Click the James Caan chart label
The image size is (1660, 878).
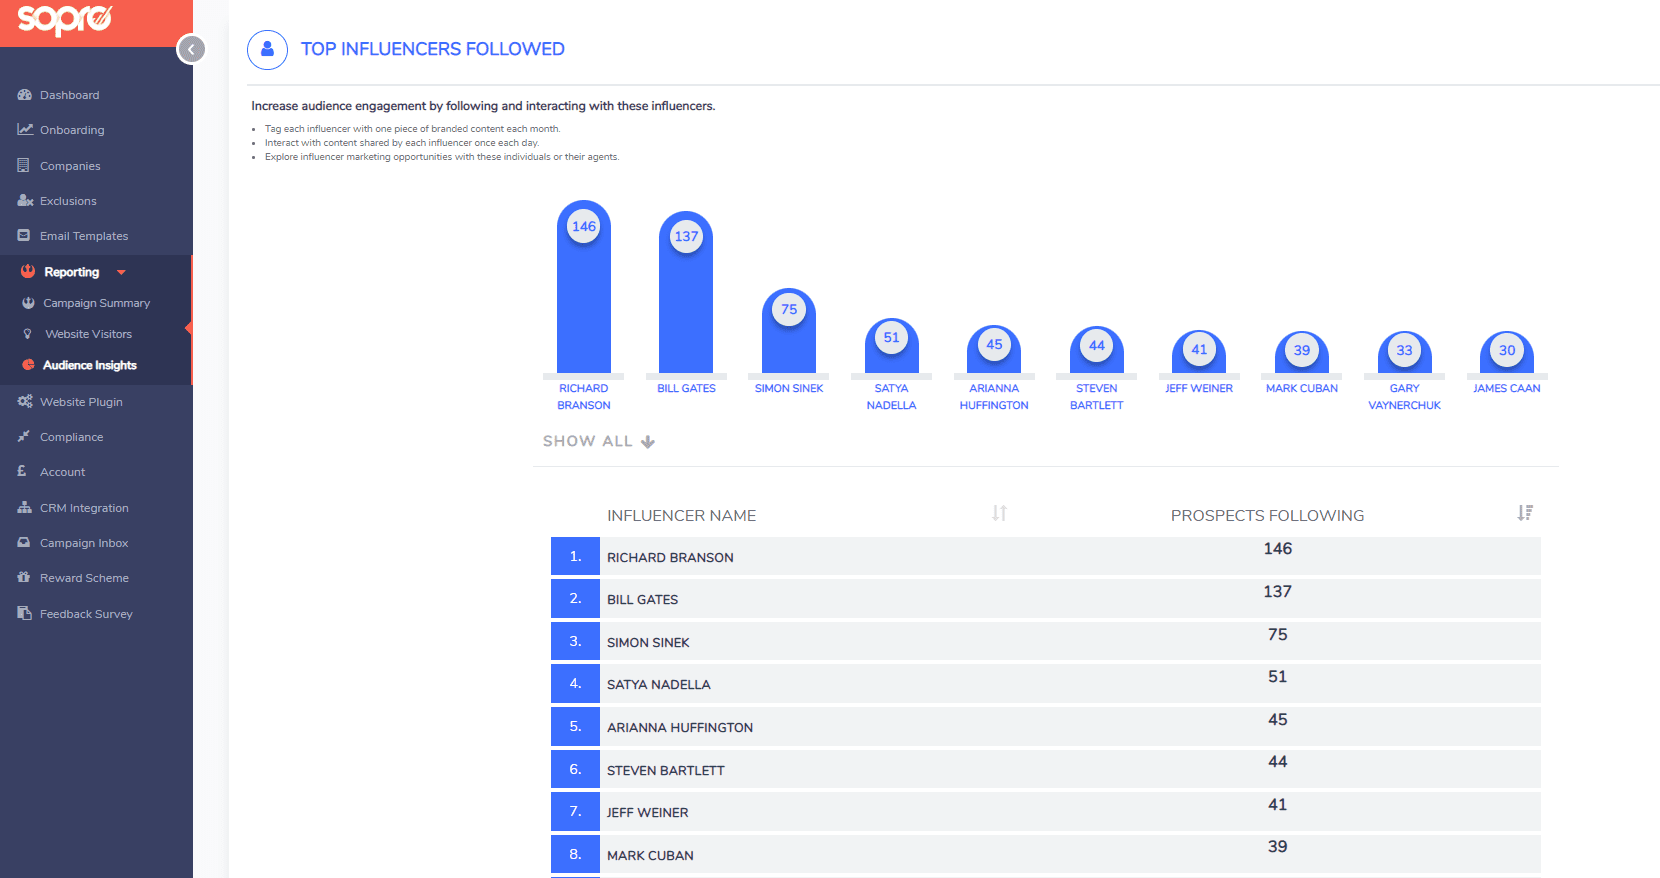click(x=1507, y=388)
